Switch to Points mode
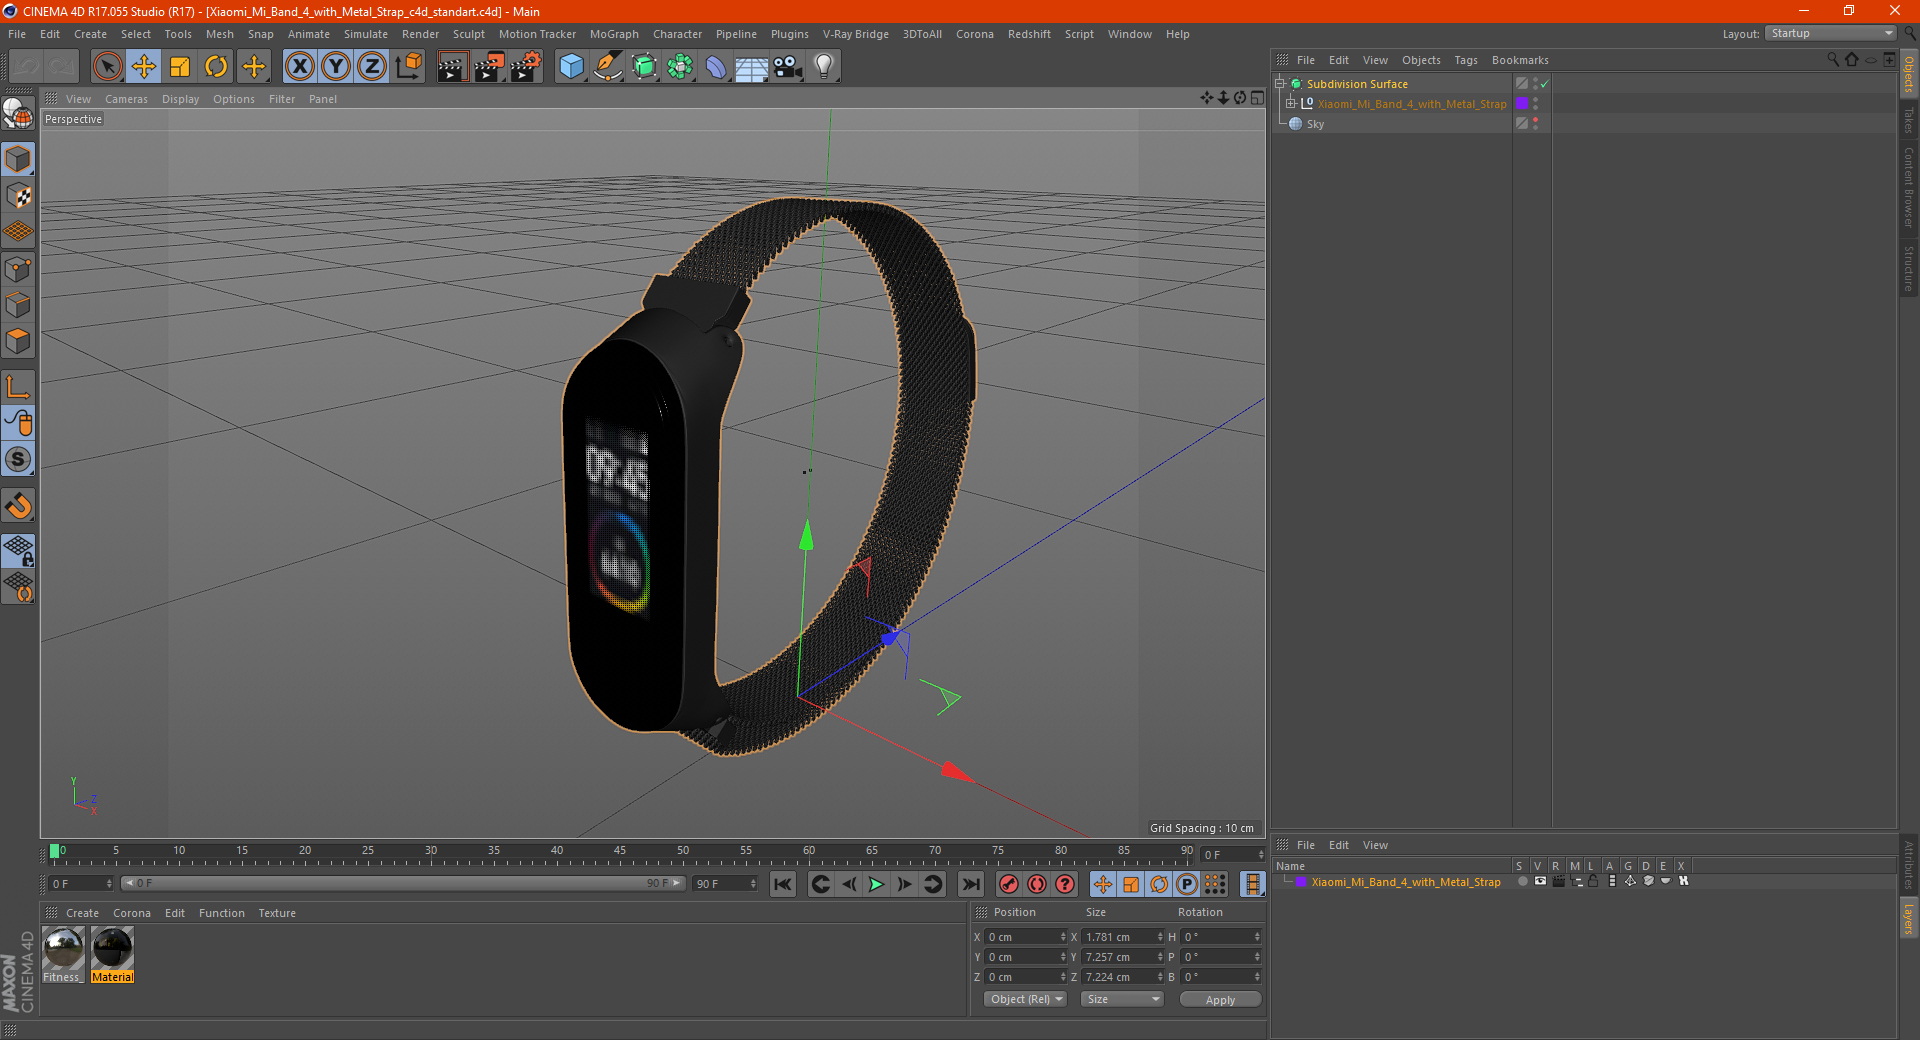This screenshot has height=1040, width=1920. click(18, 269)
